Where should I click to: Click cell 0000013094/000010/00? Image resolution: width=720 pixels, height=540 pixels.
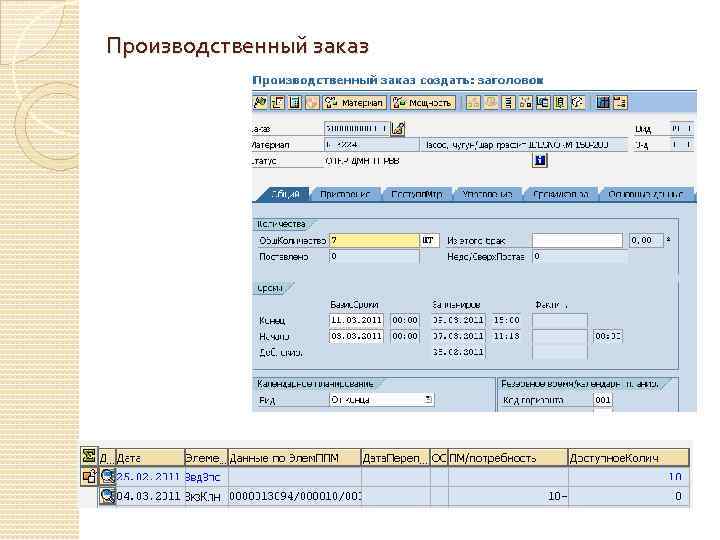click(x=295, y=496)
